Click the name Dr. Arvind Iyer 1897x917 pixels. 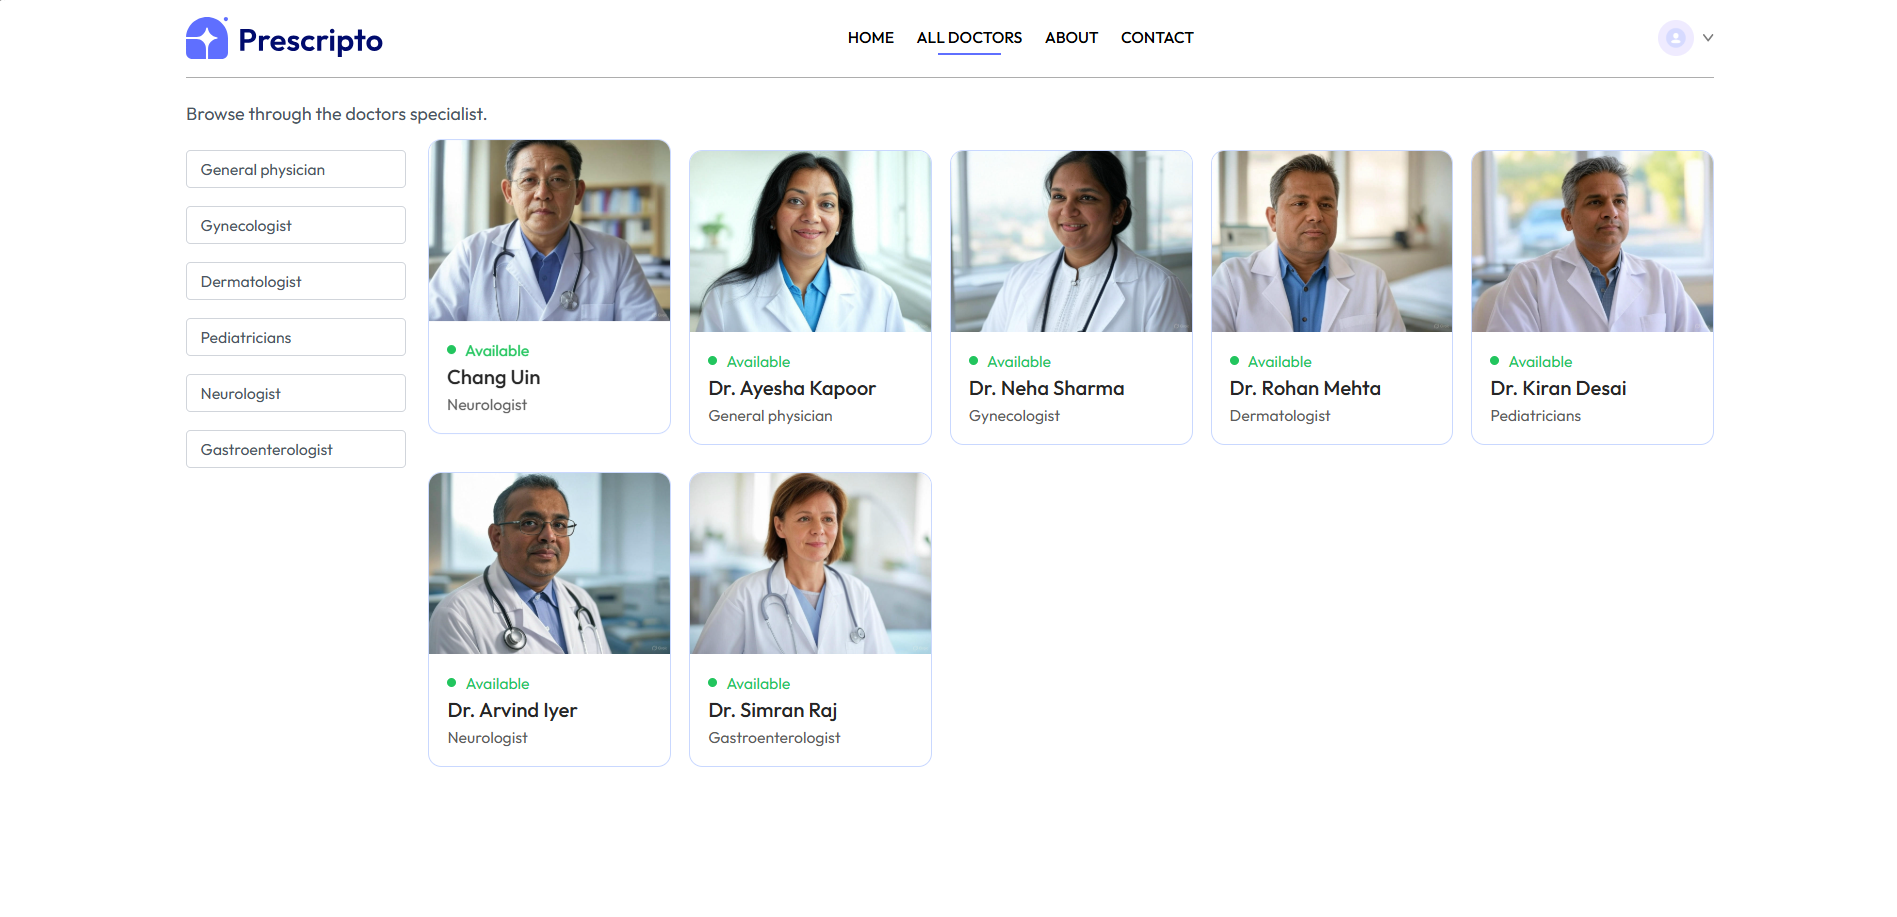[x=512, y=710]
